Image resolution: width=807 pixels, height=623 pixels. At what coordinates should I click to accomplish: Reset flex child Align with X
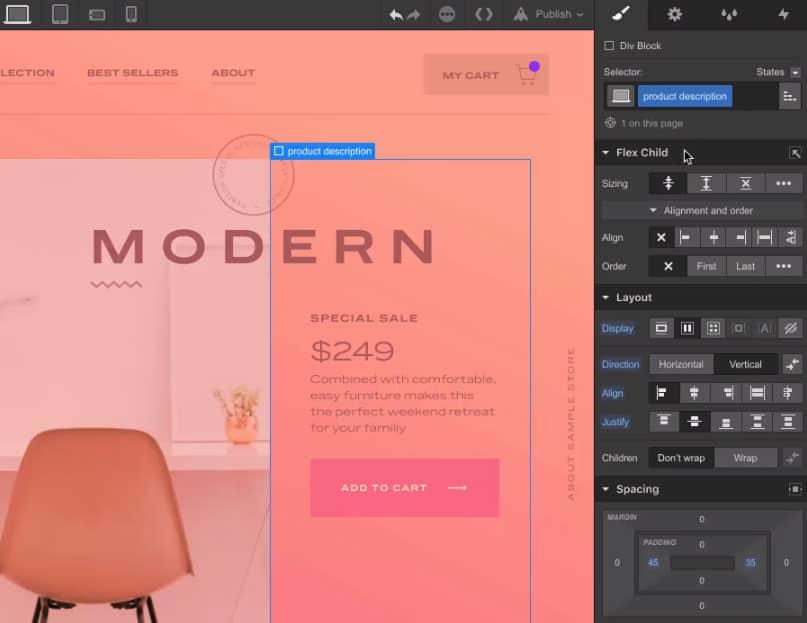pyautogui.click(x=661, y=237)
